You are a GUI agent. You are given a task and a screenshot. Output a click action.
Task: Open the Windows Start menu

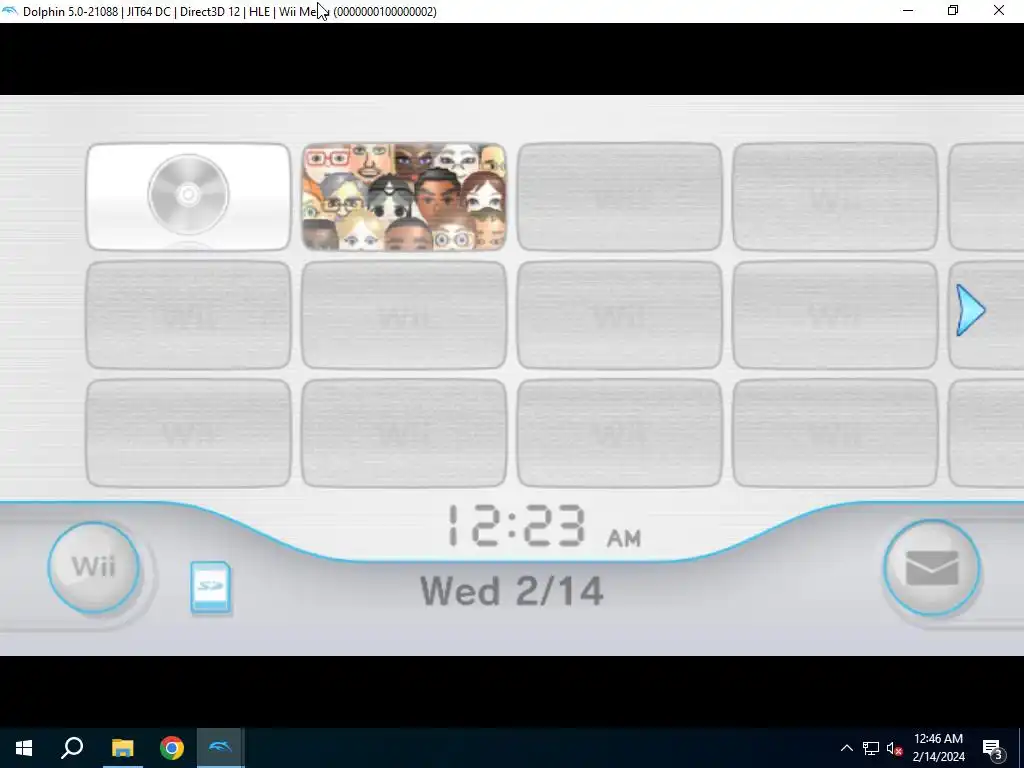(x=24, y=748)
